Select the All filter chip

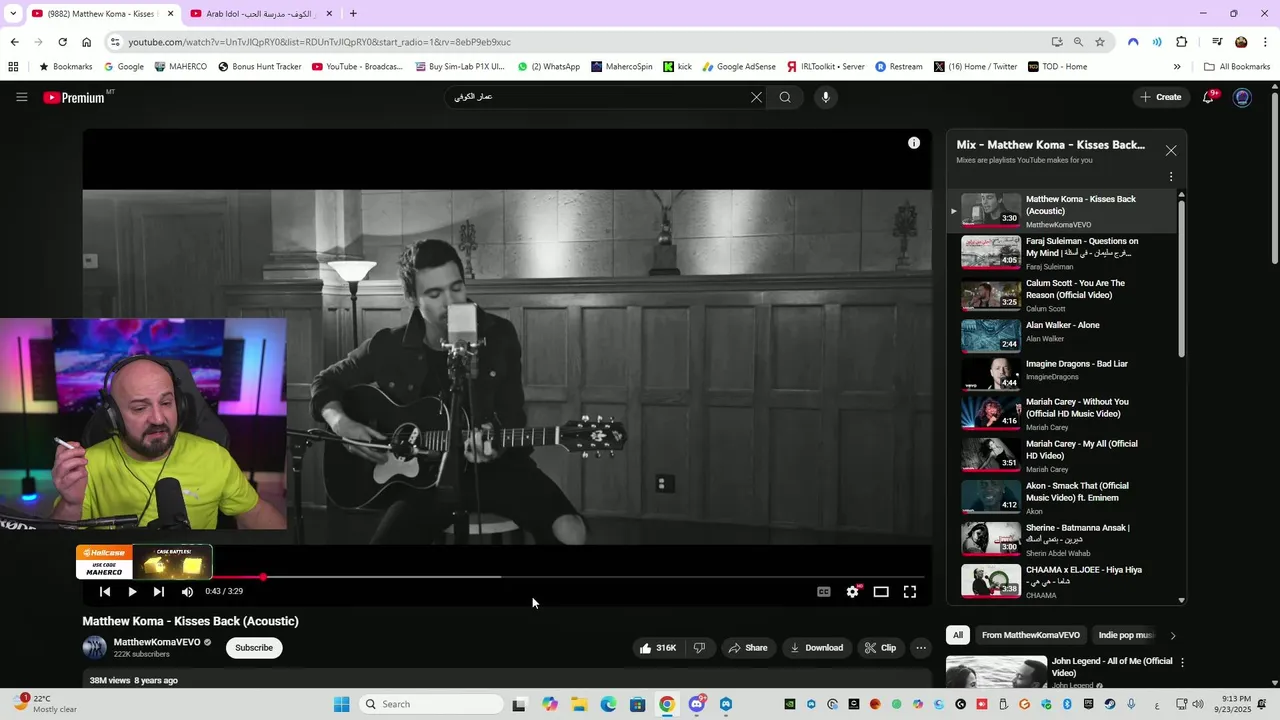click(958, 635)
